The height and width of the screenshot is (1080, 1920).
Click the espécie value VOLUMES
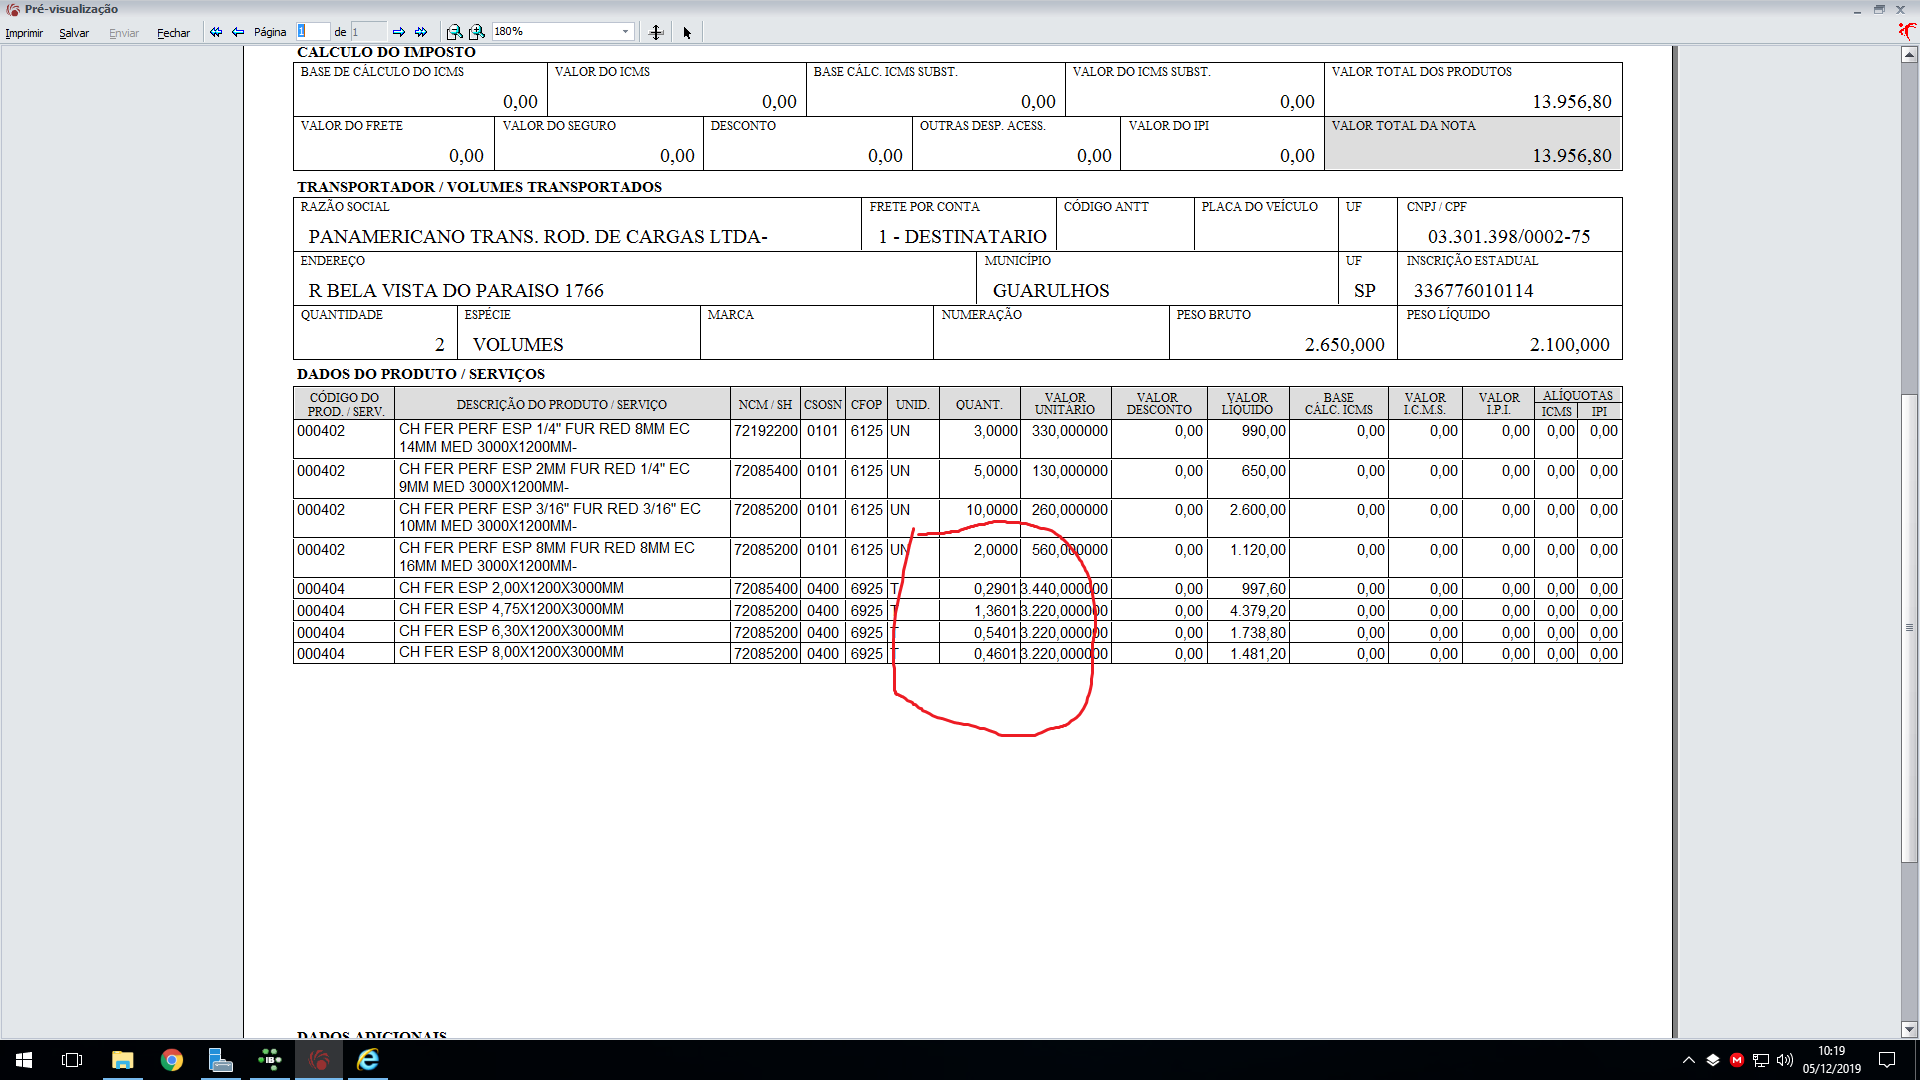tap(518, 345)
